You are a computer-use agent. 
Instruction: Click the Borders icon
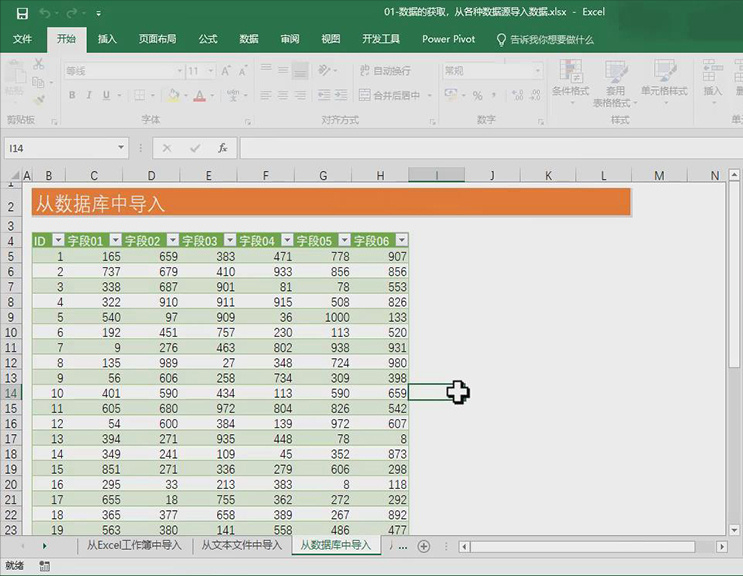(x=139, y=95)
